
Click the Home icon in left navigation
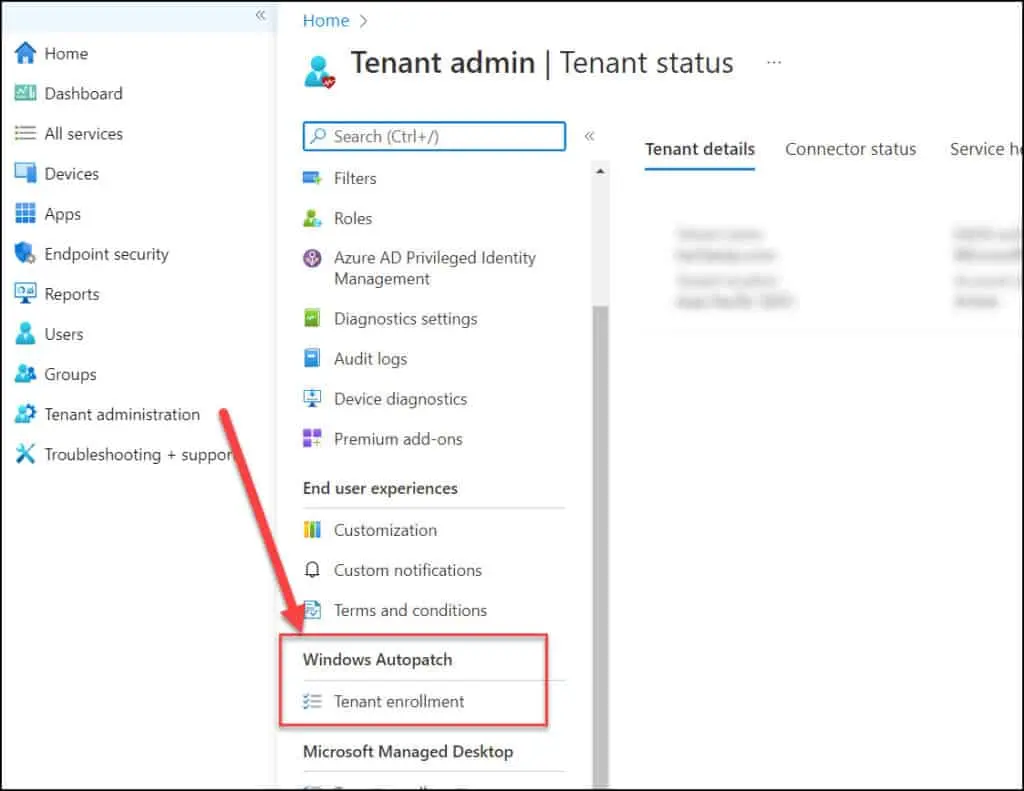click(25, 53)
